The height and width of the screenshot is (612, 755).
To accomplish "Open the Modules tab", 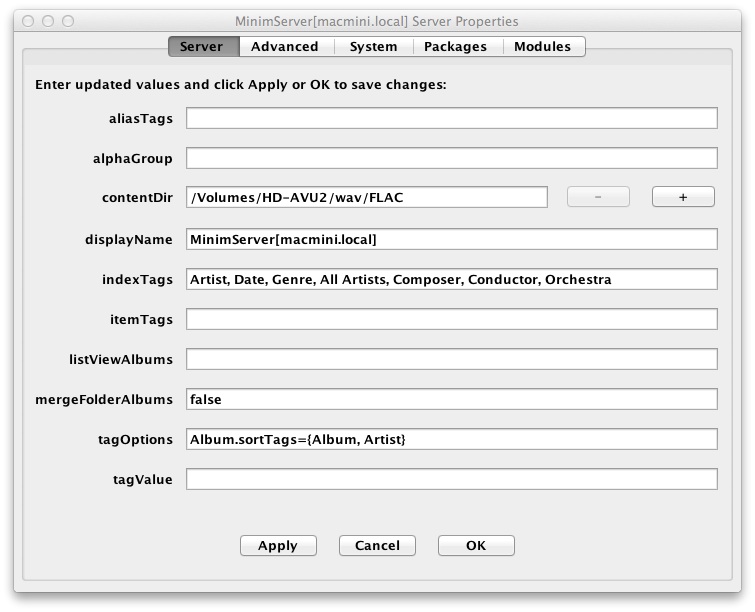I will click(543, 47).
